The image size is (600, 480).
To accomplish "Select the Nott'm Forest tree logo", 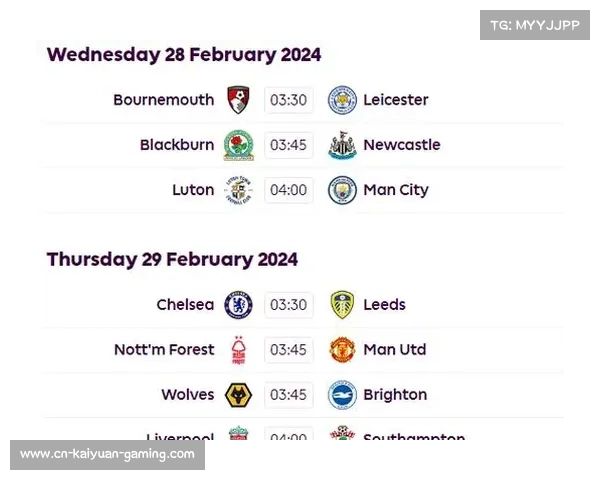I will click(239, 350).
